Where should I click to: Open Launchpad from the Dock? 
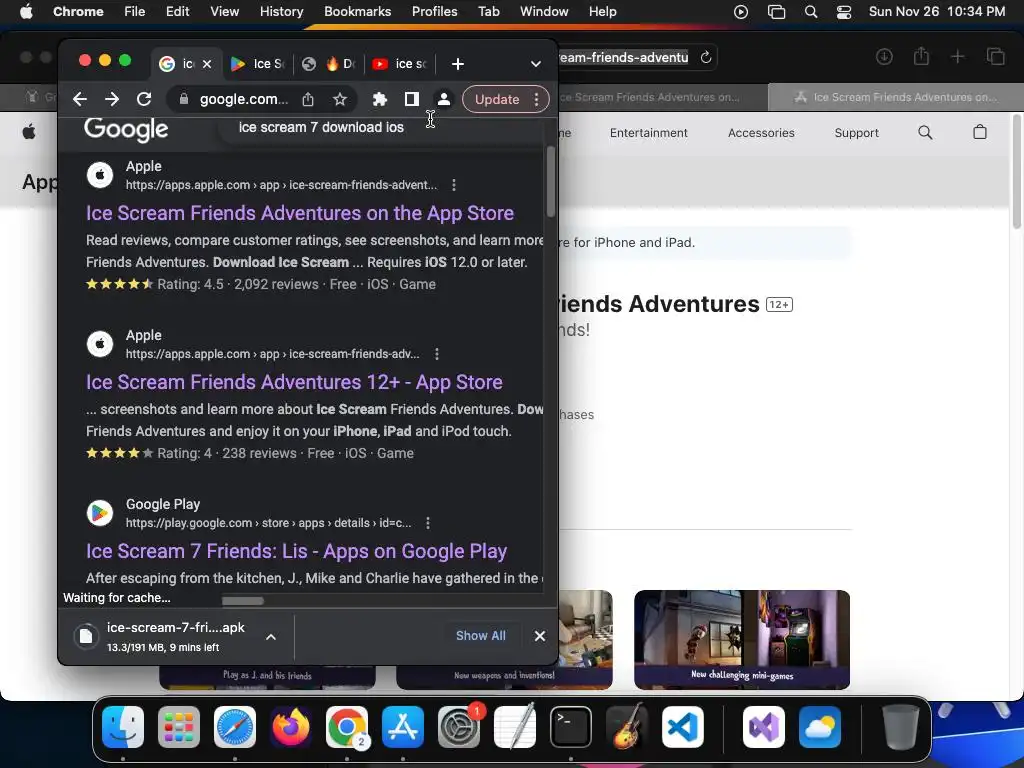(x=179, y=727)
